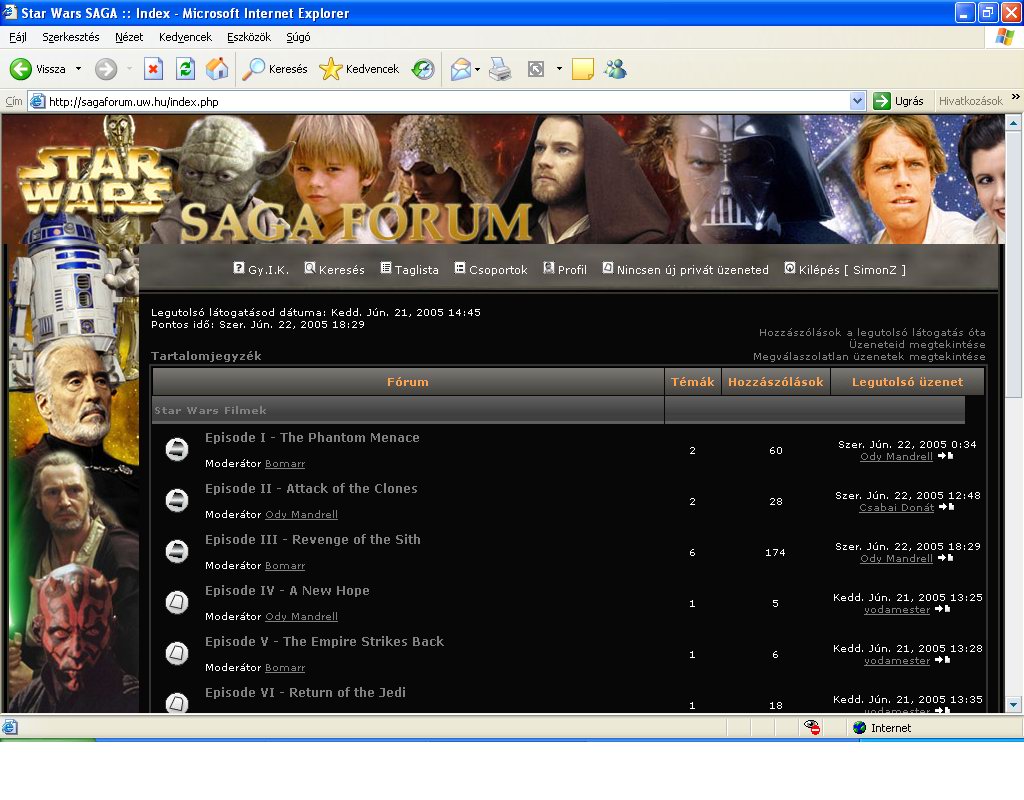
Task: Open Episode V - The Empire Strikes Back forum
Action: [x=325, y=641]
